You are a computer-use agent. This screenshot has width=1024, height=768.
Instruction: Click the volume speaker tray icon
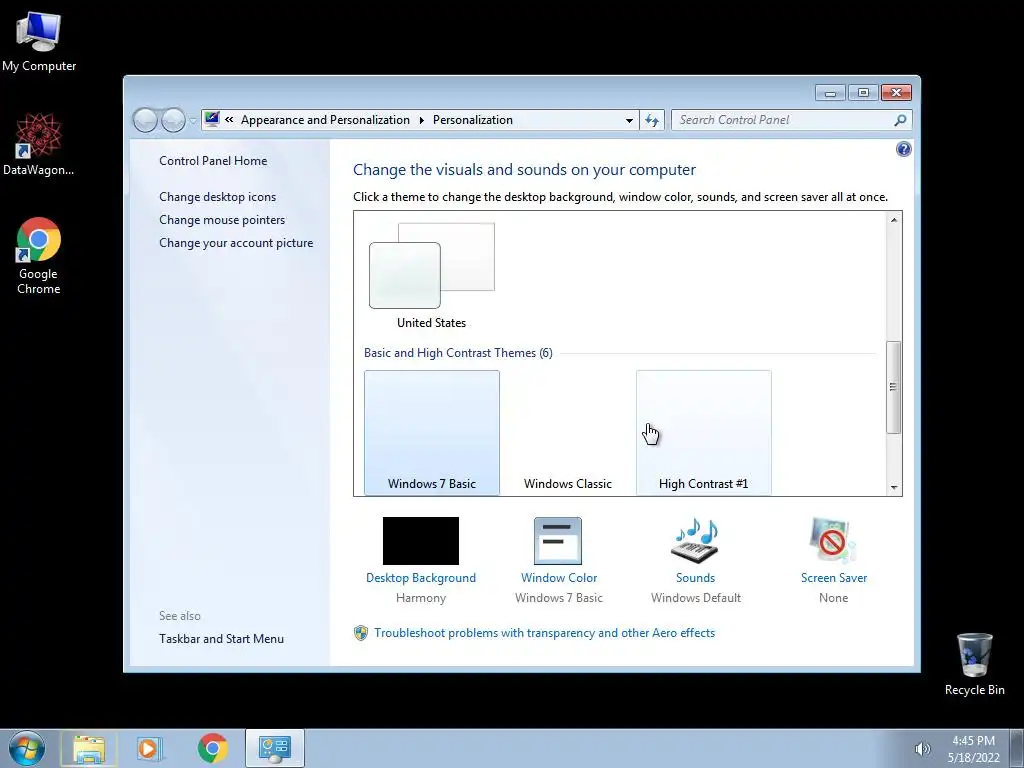(922, 749)
